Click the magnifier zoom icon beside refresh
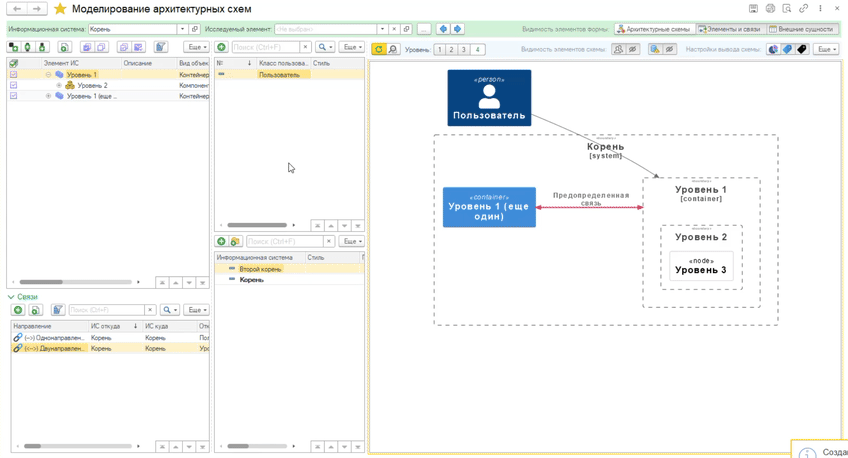The height and width of the screenshot is (458, 848). click(x=393, y=49)
